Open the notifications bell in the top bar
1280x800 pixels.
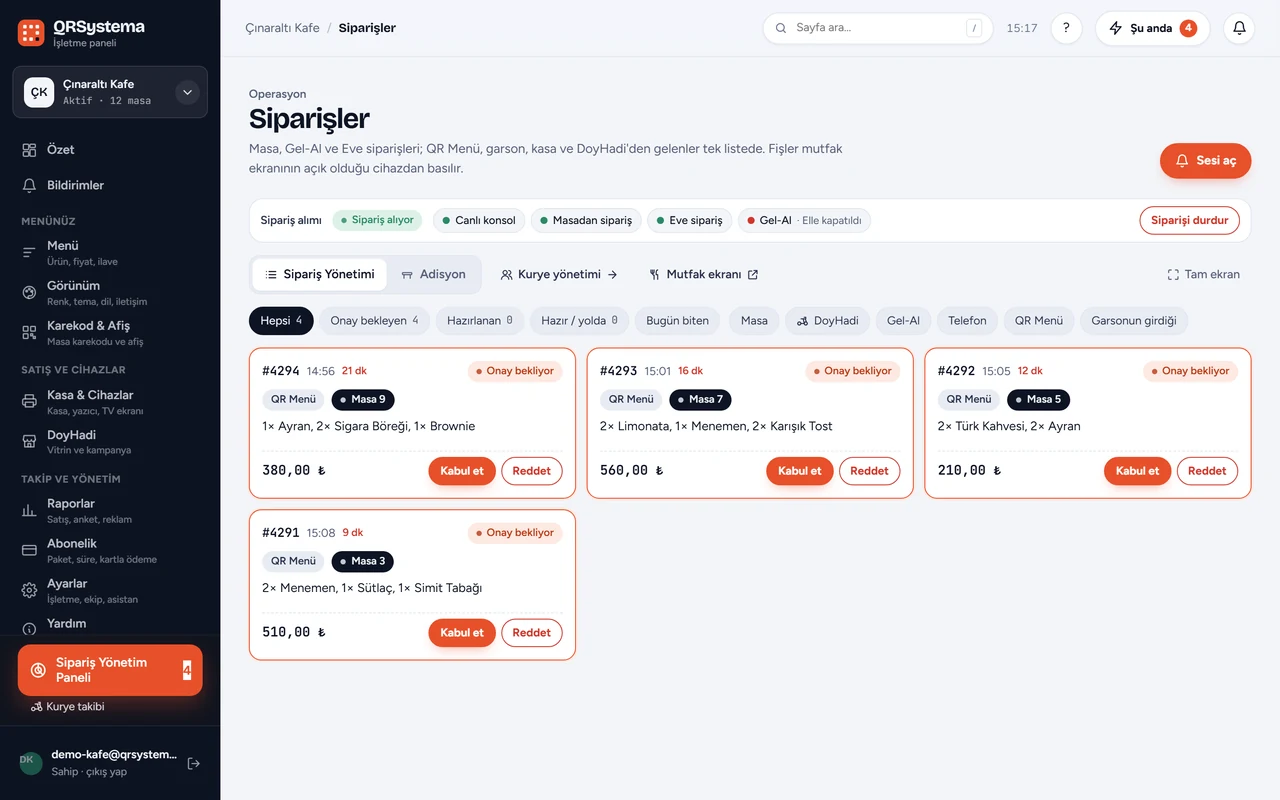tap(1239, 28)
